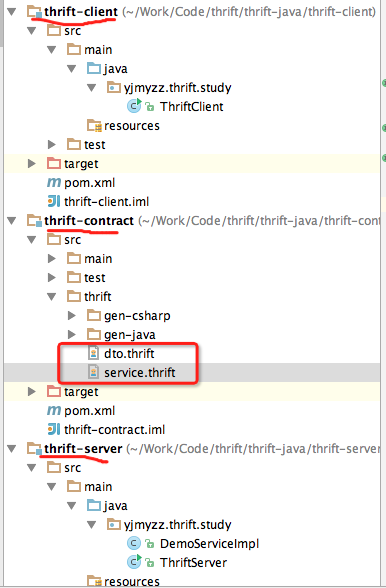Click DemoServiceImpl class icon
386x588 pixels.
pos(134,543)
